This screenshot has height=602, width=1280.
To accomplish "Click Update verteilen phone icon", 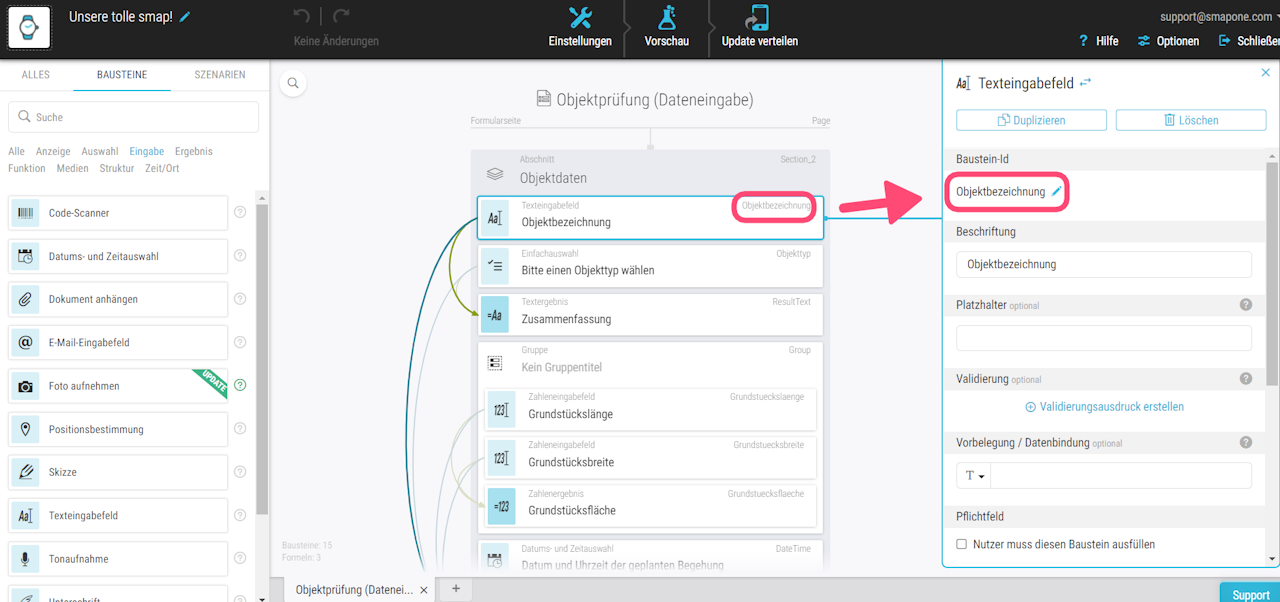I will (x=758, y=17).
